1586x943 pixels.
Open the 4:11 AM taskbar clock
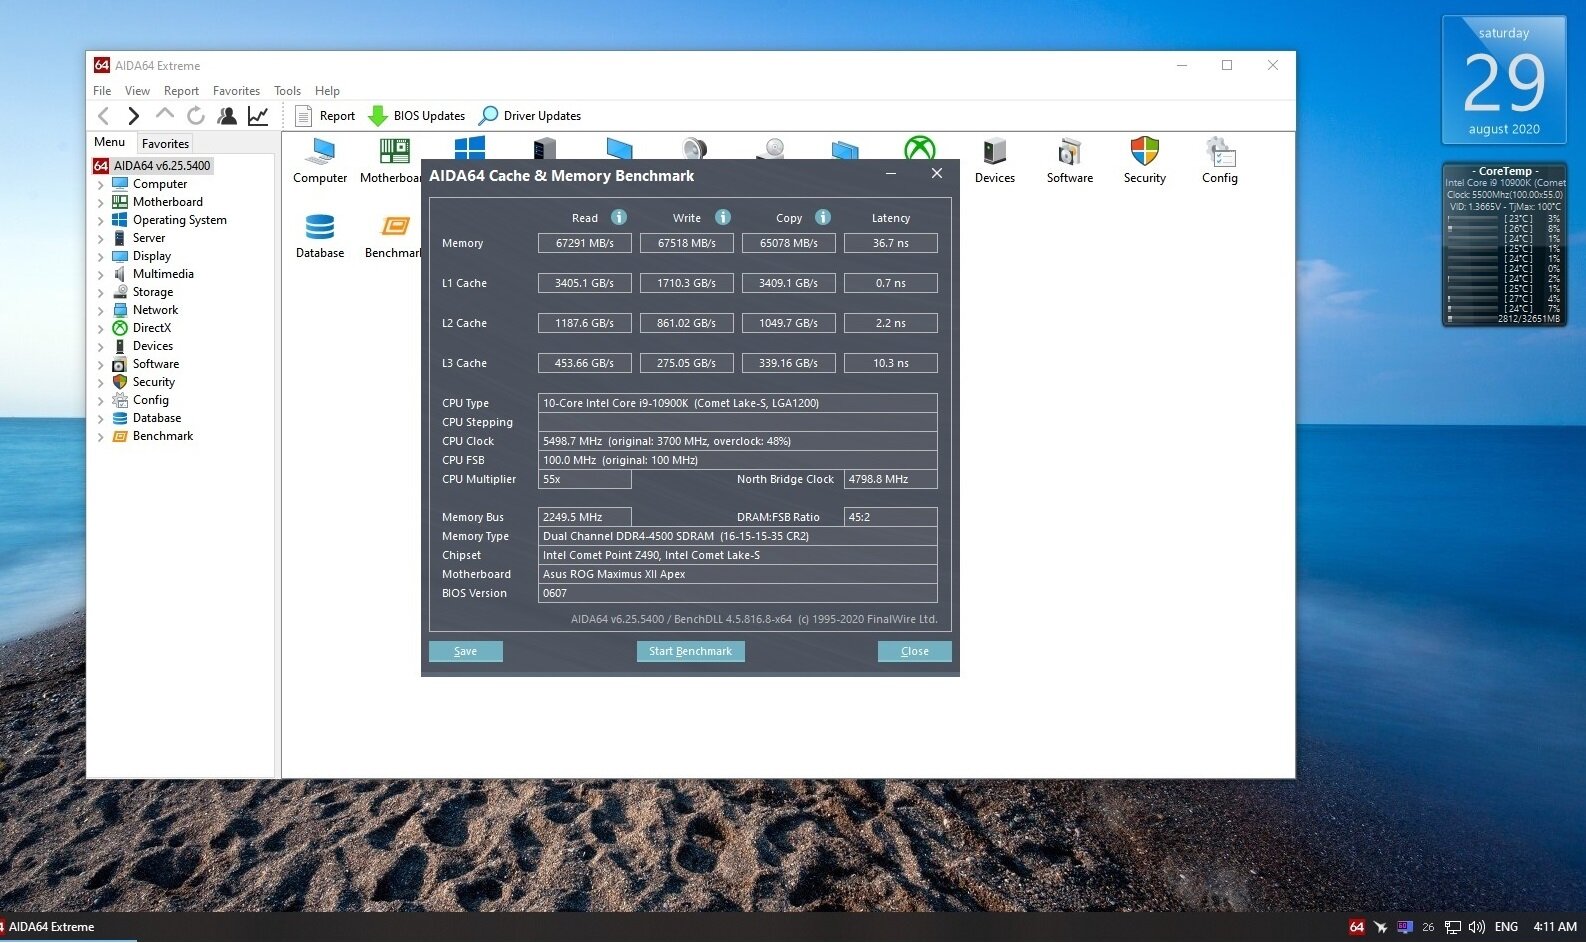(x=1555, y=927)
